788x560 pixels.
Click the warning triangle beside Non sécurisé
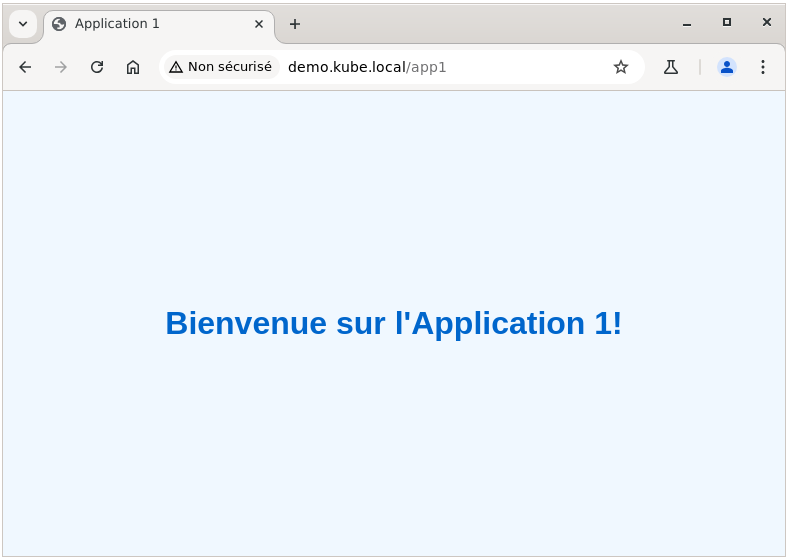[x=176, y=67]
